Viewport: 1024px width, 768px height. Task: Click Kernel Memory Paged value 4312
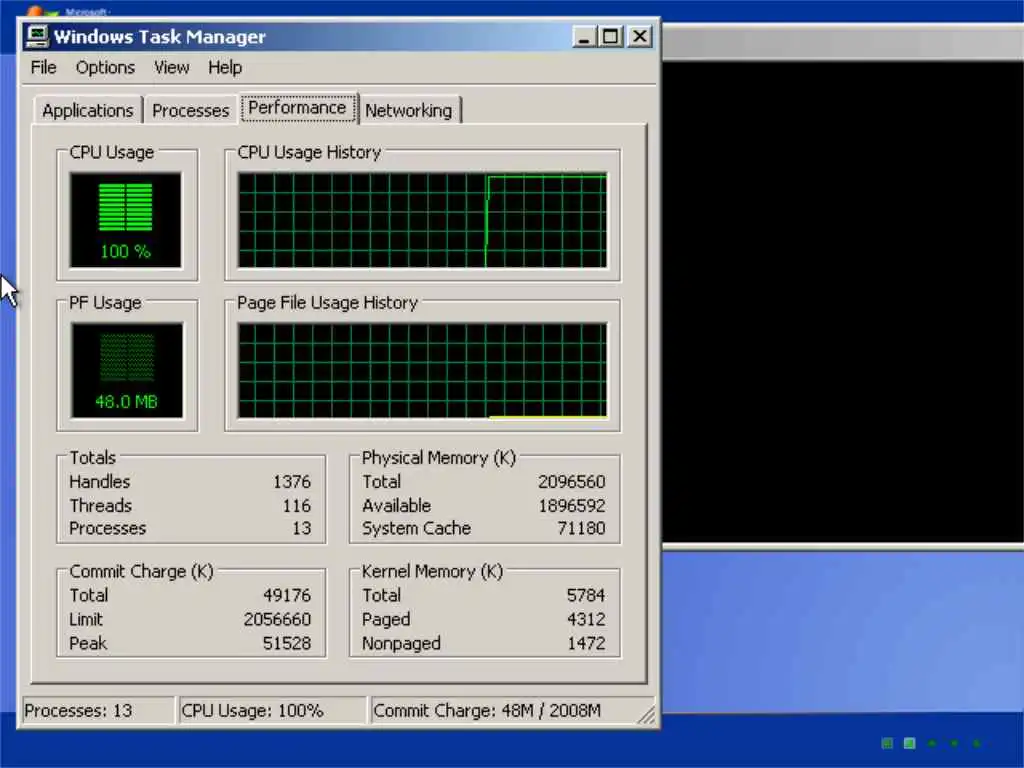tap(586, 619)
